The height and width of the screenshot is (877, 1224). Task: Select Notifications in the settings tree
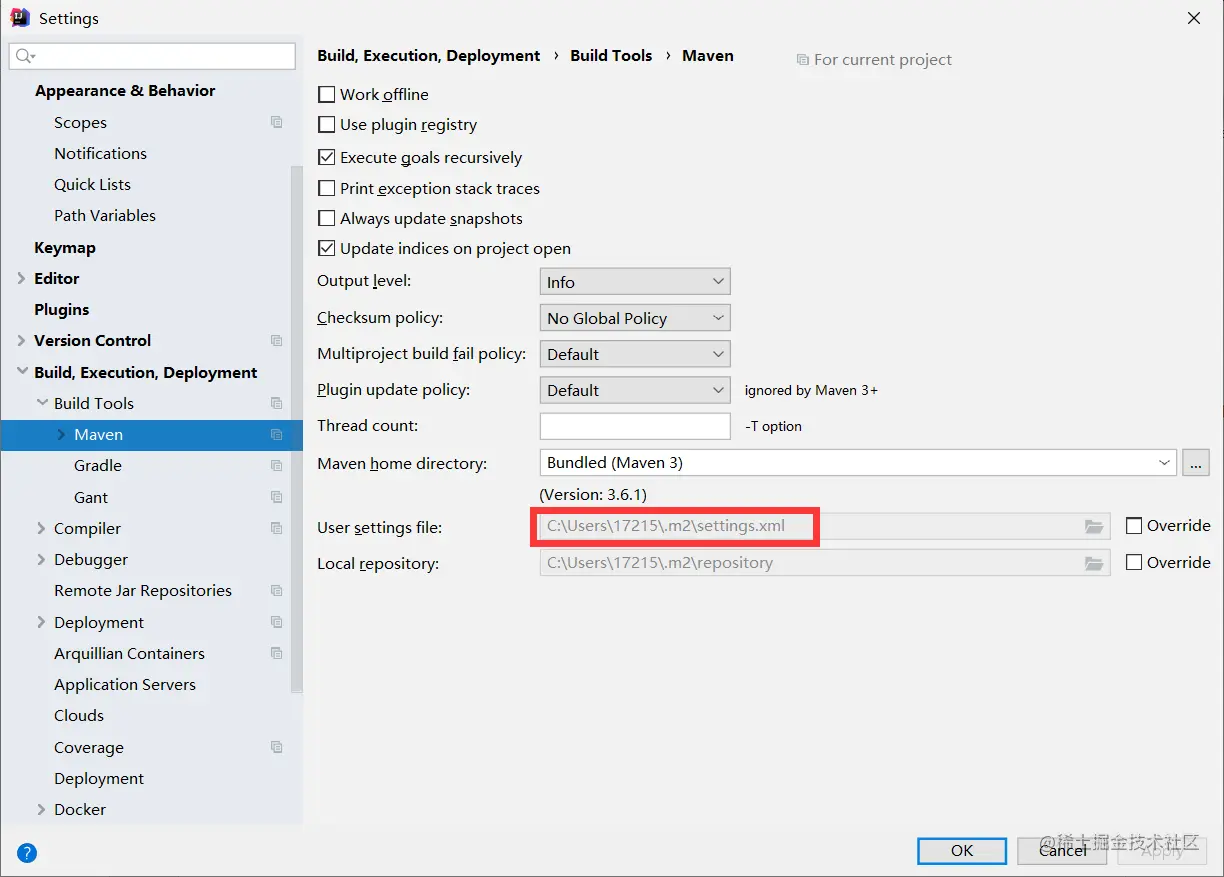100,154
